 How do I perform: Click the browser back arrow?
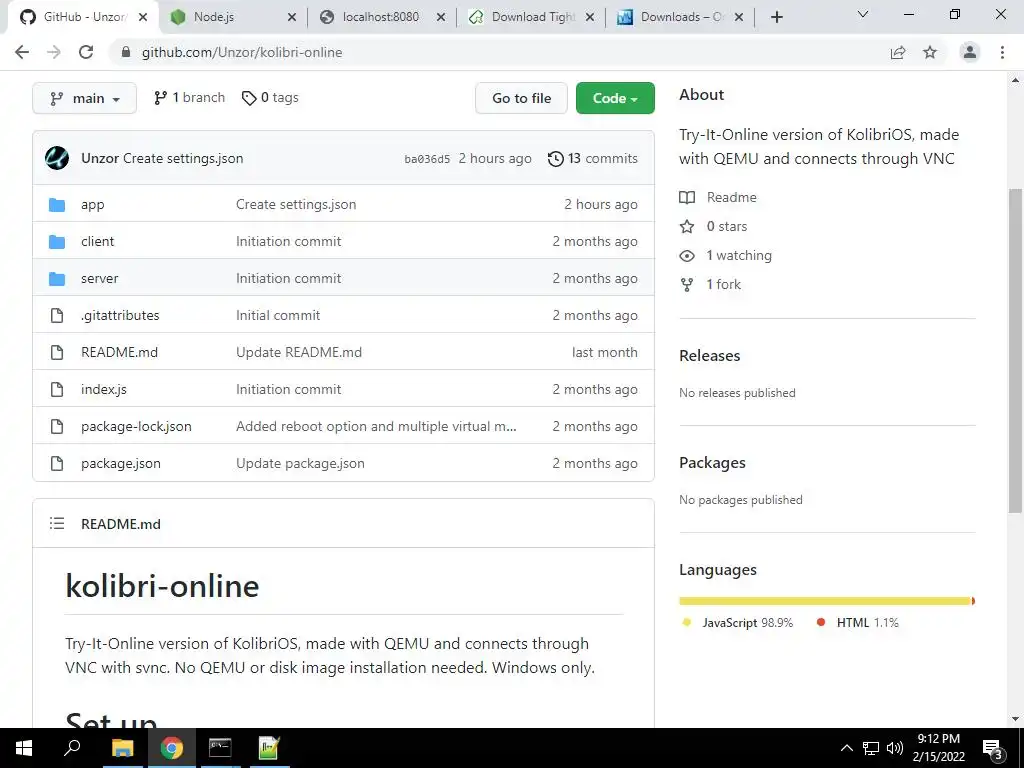pyautogui.click(x=22, y=52)
